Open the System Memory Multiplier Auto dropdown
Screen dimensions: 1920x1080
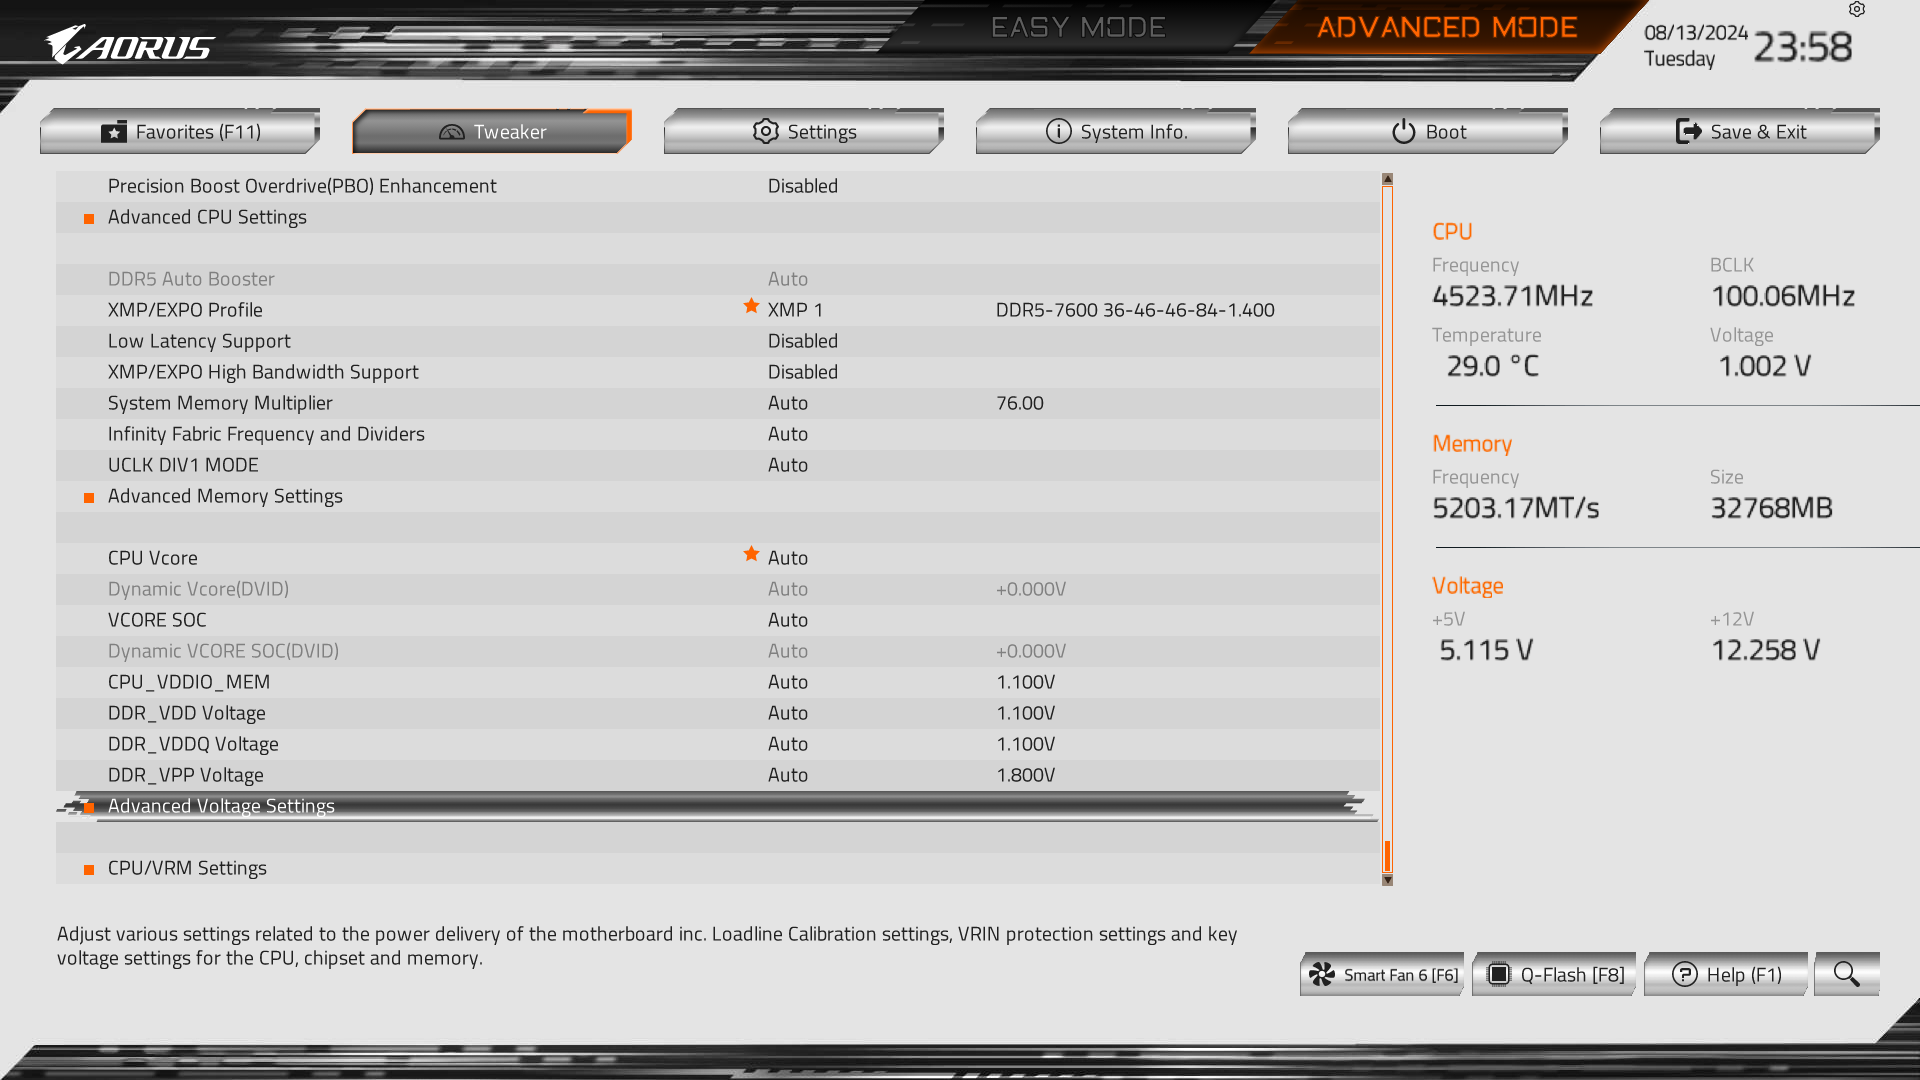(788, 403)
